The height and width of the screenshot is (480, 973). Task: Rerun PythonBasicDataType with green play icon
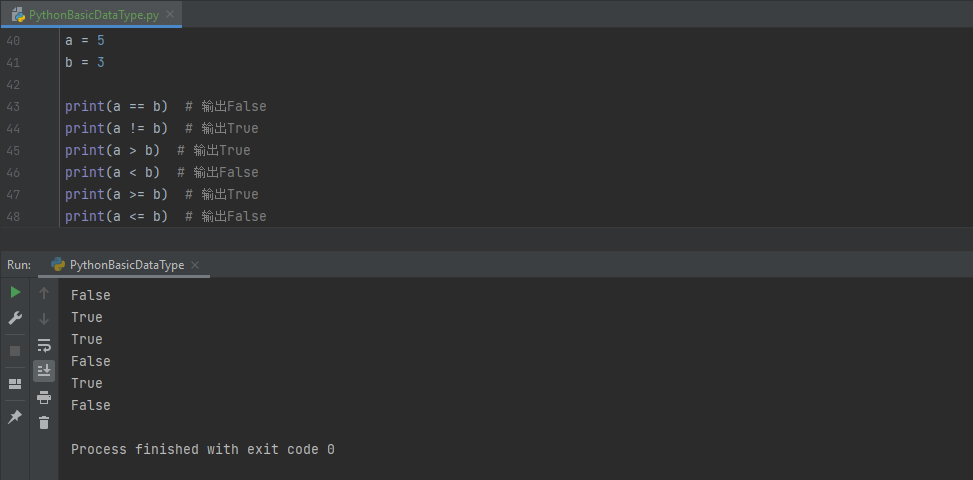[x=15, y=292]
